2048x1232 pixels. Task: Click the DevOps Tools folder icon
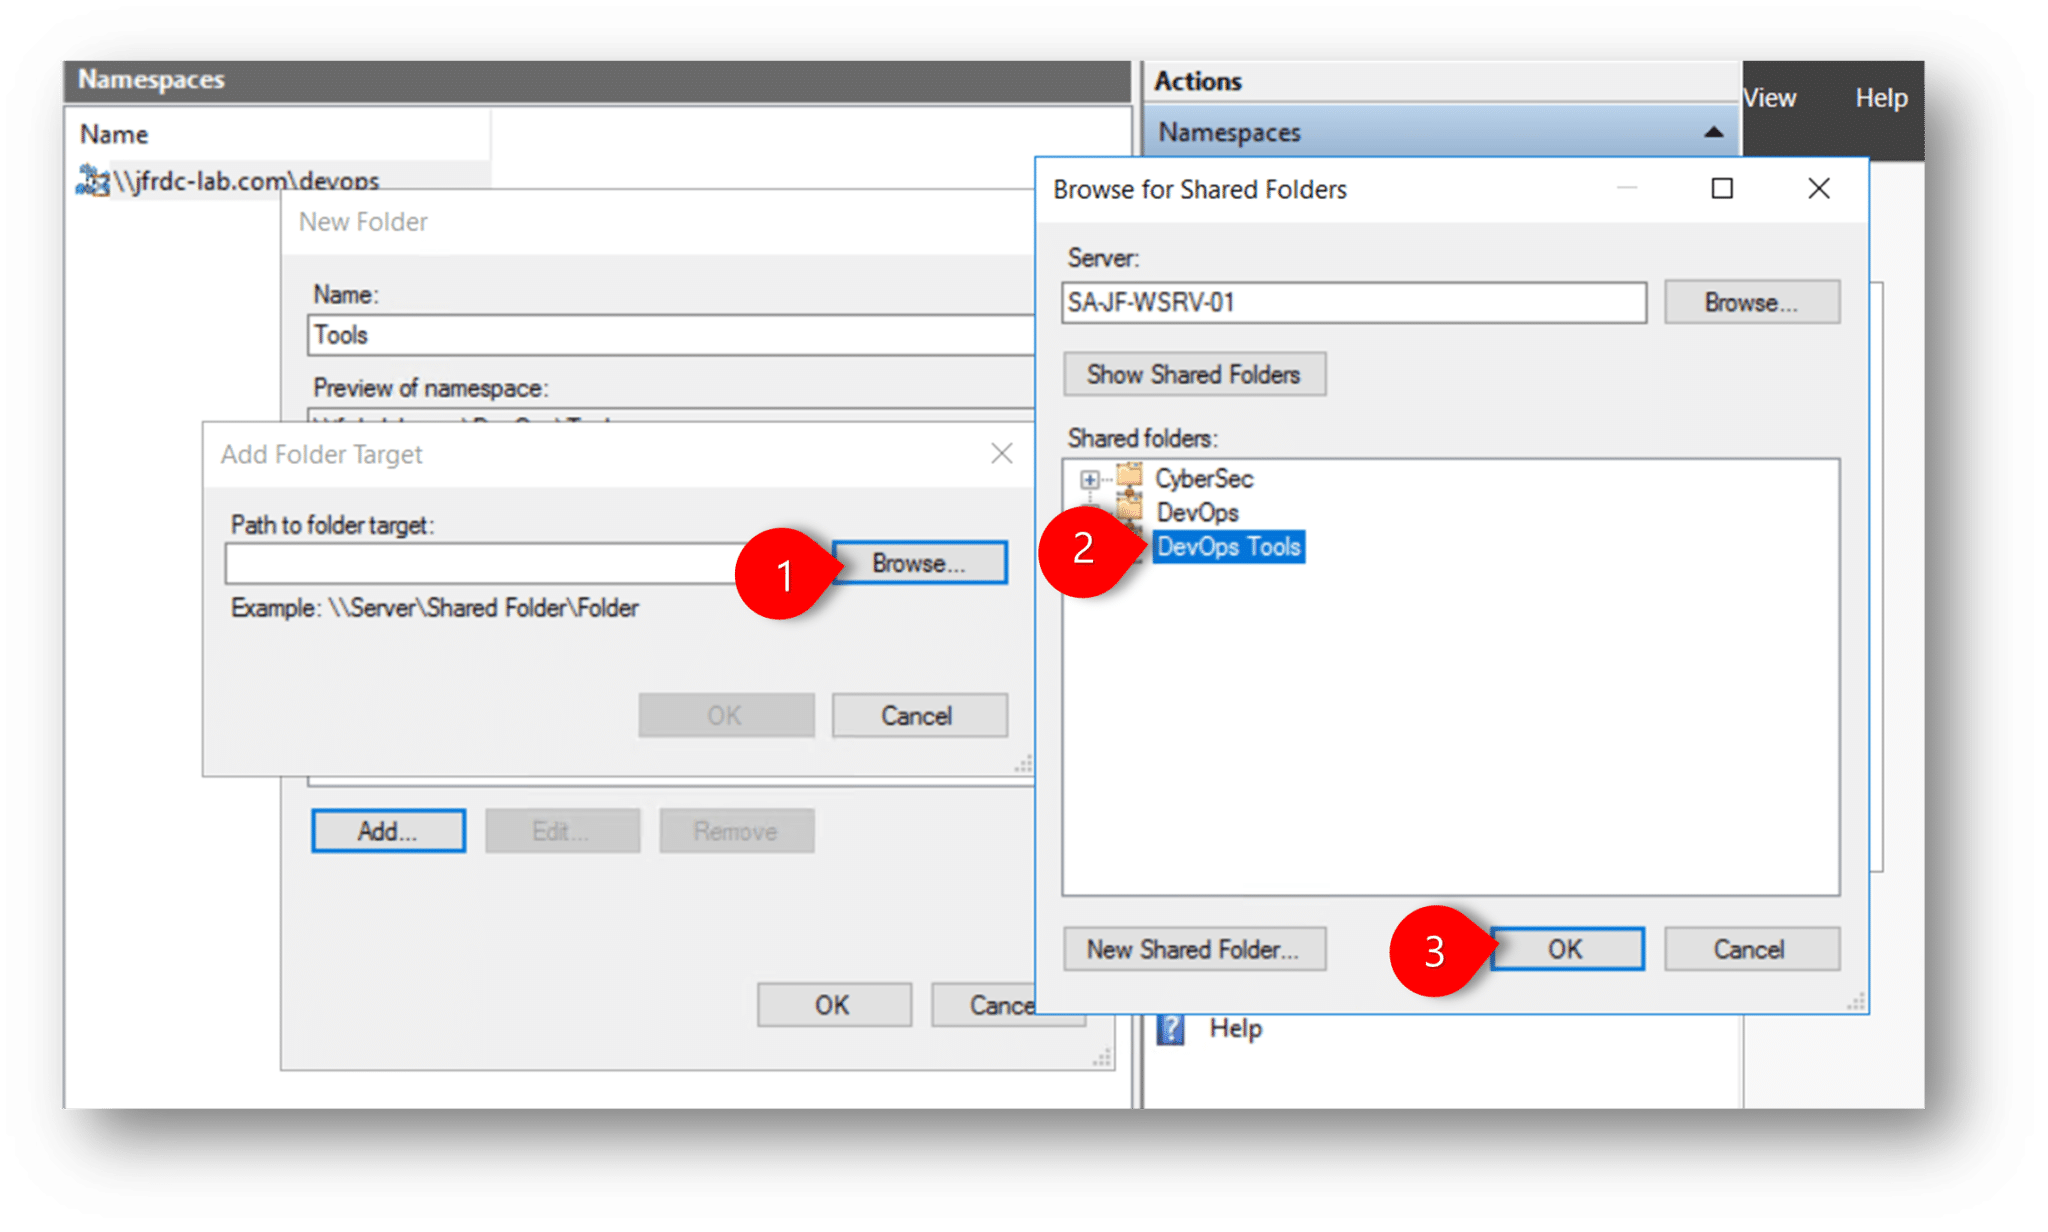click(x=1135, y=546)
